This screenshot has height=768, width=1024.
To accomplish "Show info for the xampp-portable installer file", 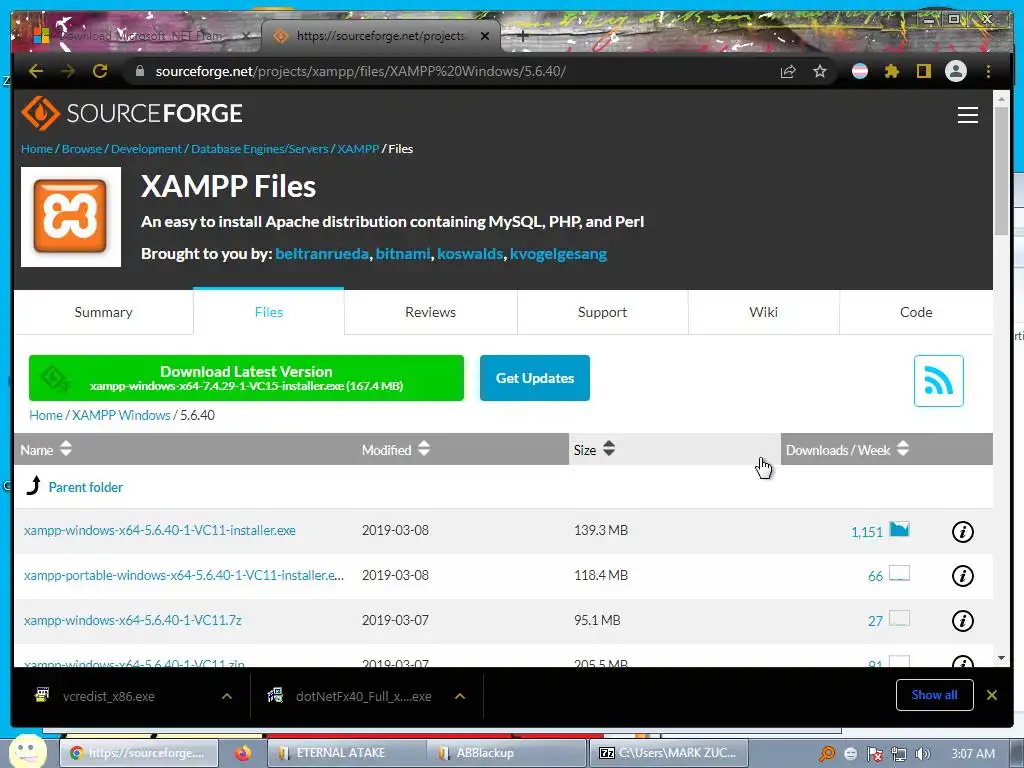I will [x=963, y=576].
